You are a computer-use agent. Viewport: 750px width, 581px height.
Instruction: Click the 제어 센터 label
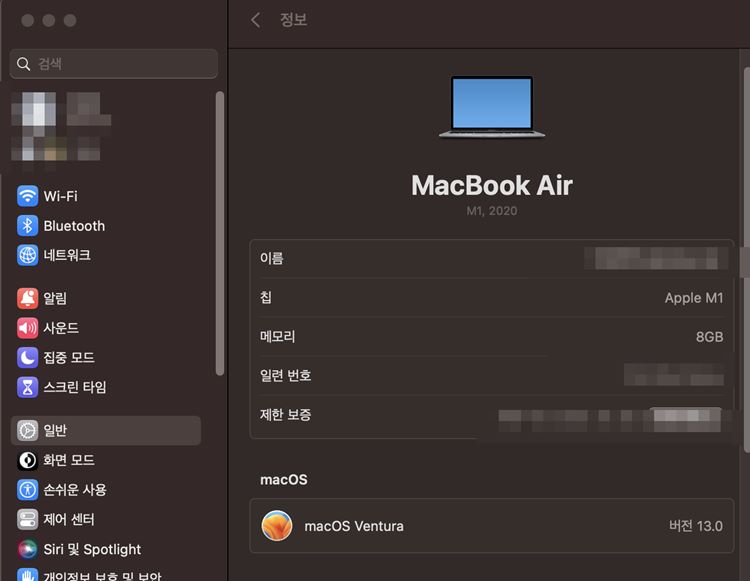click(x=69, y=519)
